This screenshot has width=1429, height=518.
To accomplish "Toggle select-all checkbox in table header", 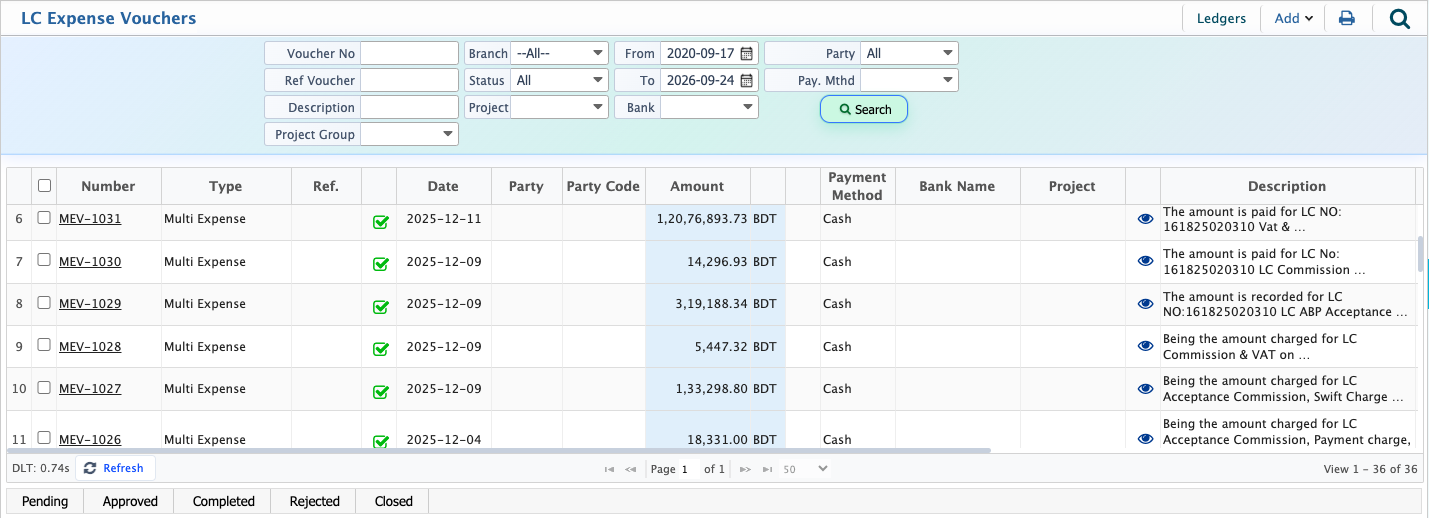I will click(44, 185).
